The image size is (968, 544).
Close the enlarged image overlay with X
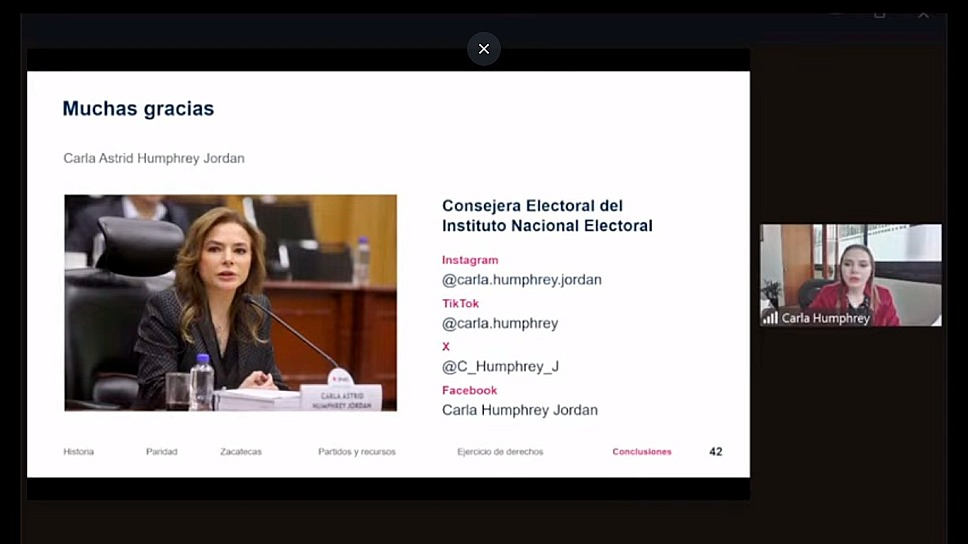coord(483,49)
